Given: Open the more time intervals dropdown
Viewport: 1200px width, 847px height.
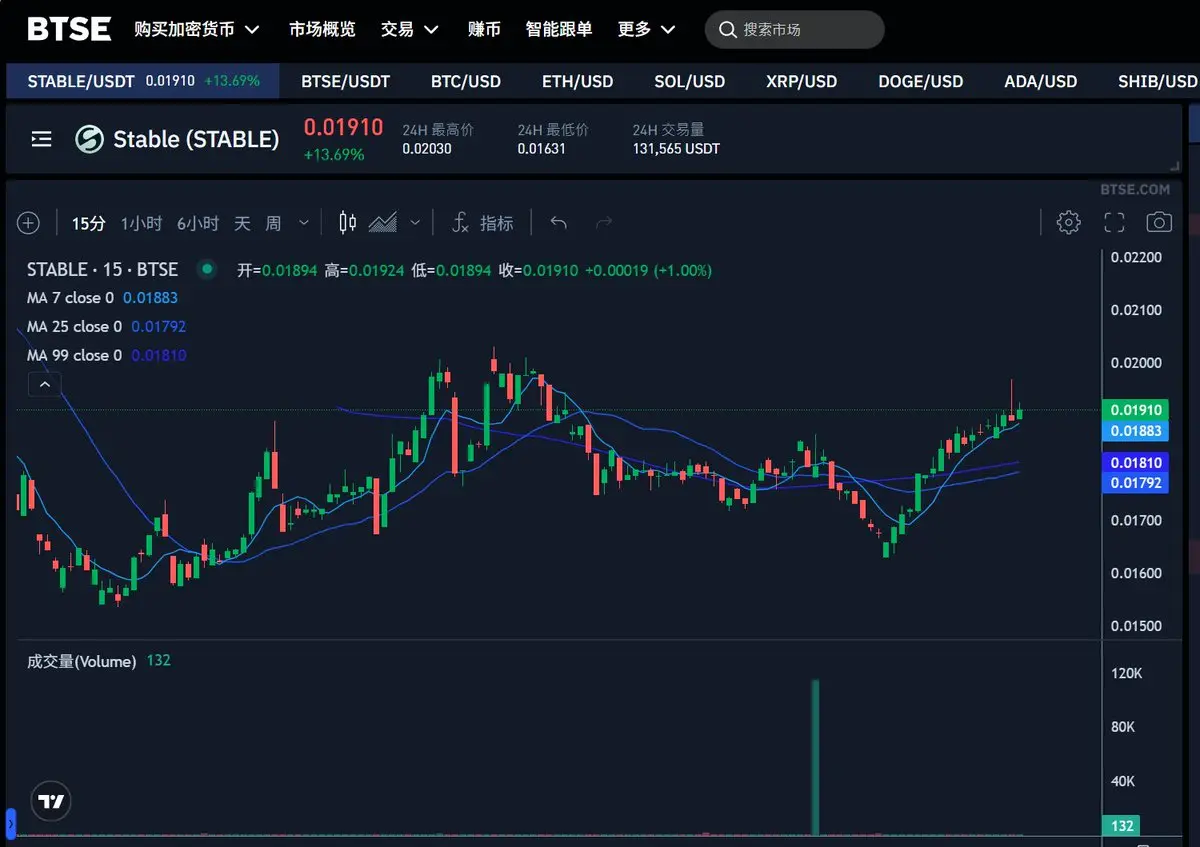Looking at the screenshot, I should pos(304,223).
